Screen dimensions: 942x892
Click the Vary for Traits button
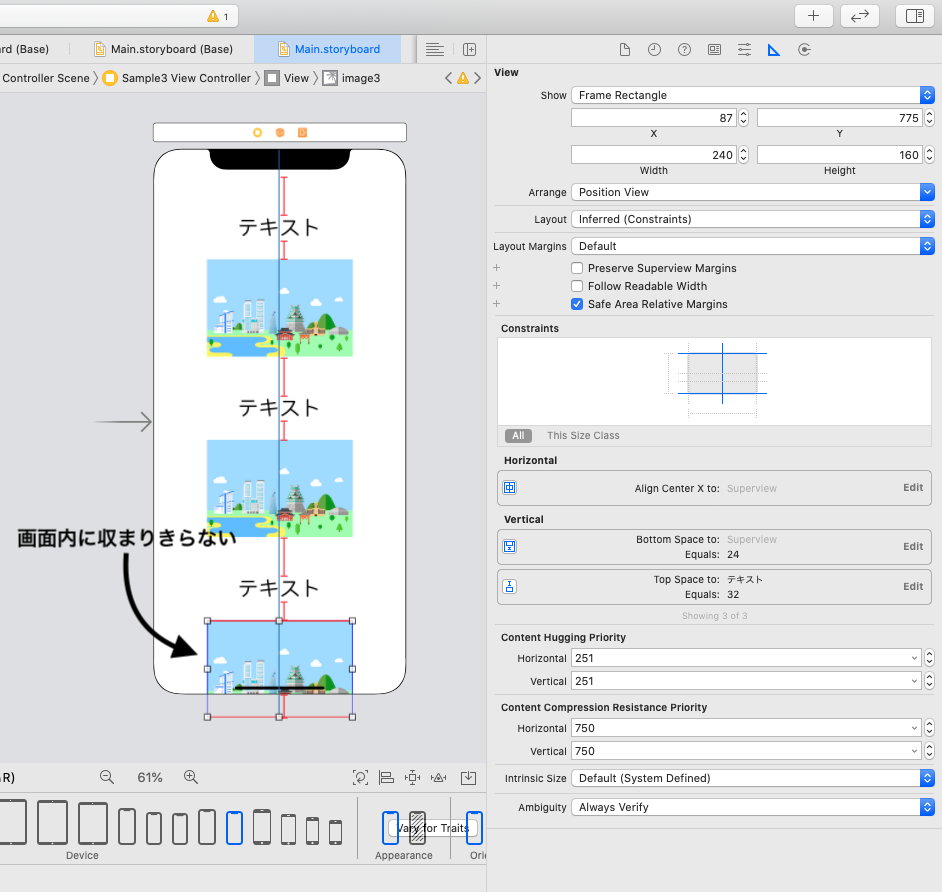(433, 828)
